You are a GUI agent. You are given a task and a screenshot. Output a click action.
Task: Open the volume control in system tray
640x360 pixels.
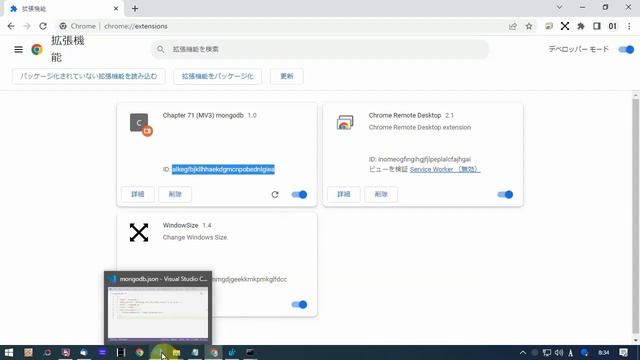coord(559,353)
